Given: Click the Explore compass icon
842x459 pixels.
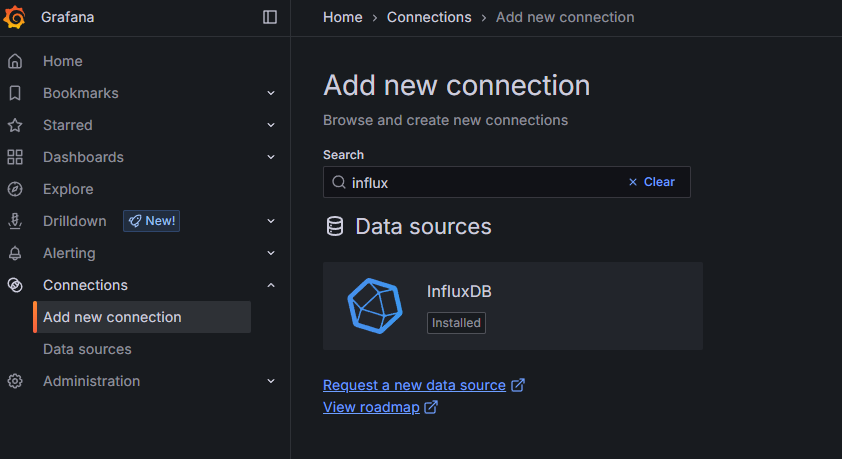Looking at the screenshot, I should pos(15,189).
